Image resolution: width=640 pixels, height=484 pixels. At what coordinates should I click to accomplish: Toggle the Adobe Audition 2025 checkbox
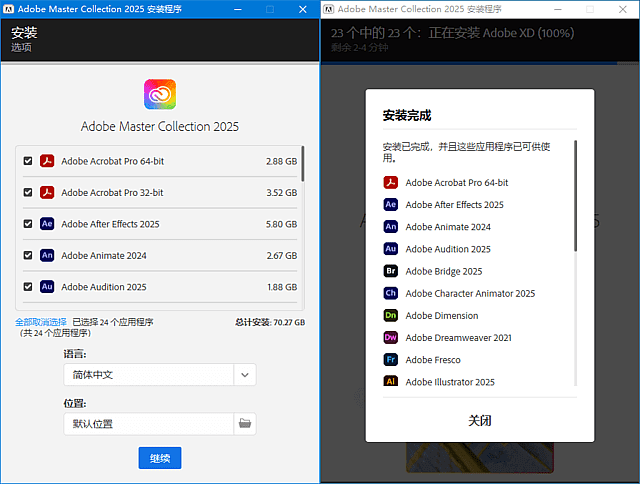tap(28, 287)
